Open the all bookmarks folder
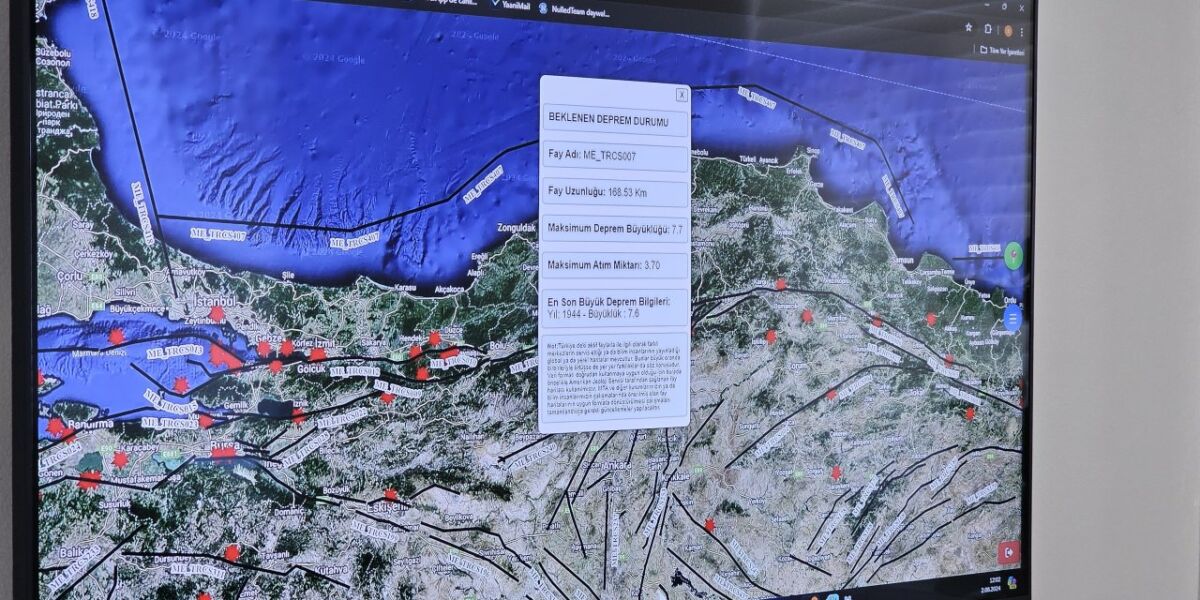 [x=1002, y=50]
